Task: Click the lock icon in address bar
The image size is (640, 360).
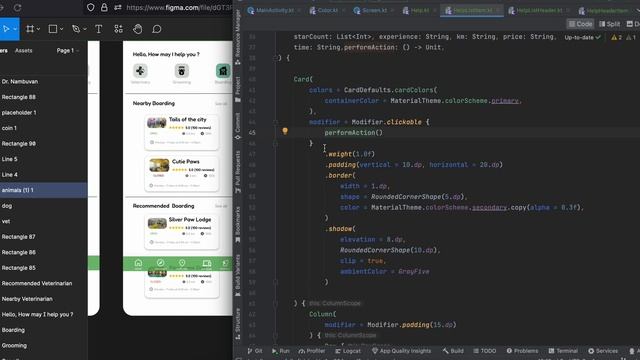Action: 104,7
